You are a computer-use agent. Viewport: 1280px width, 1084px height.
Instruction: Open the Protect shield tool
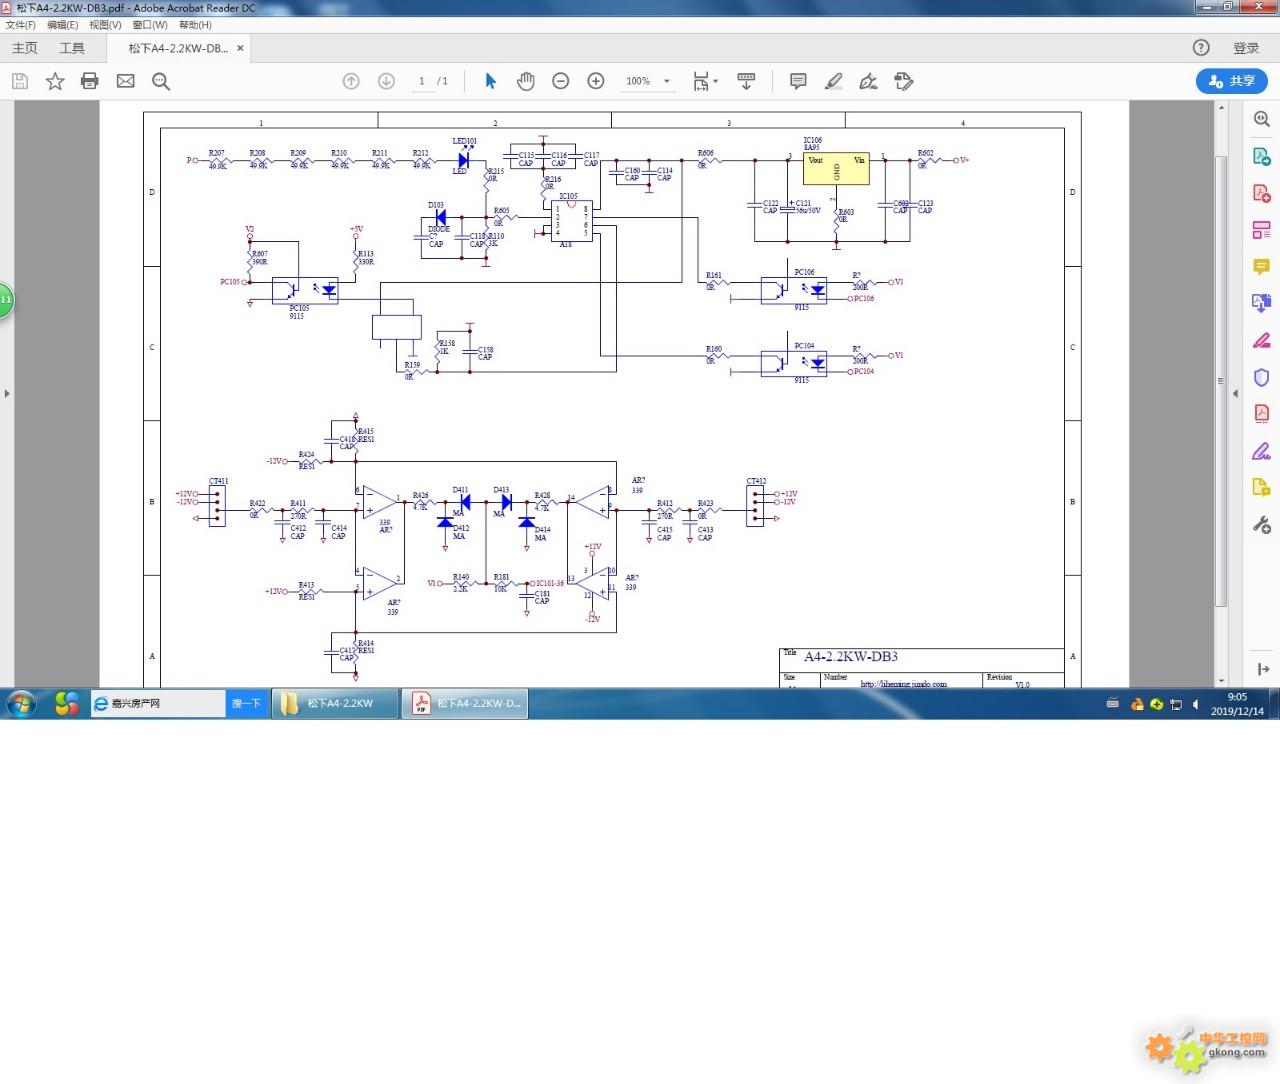tap(1262, 377)
